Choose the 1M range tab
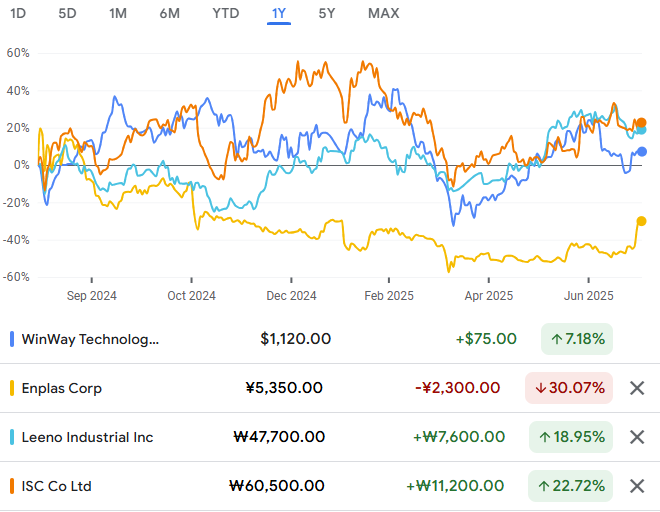Image resolution: width=660 pixels, height=512 pixels. pyautogui.click(x=118, y=13)
